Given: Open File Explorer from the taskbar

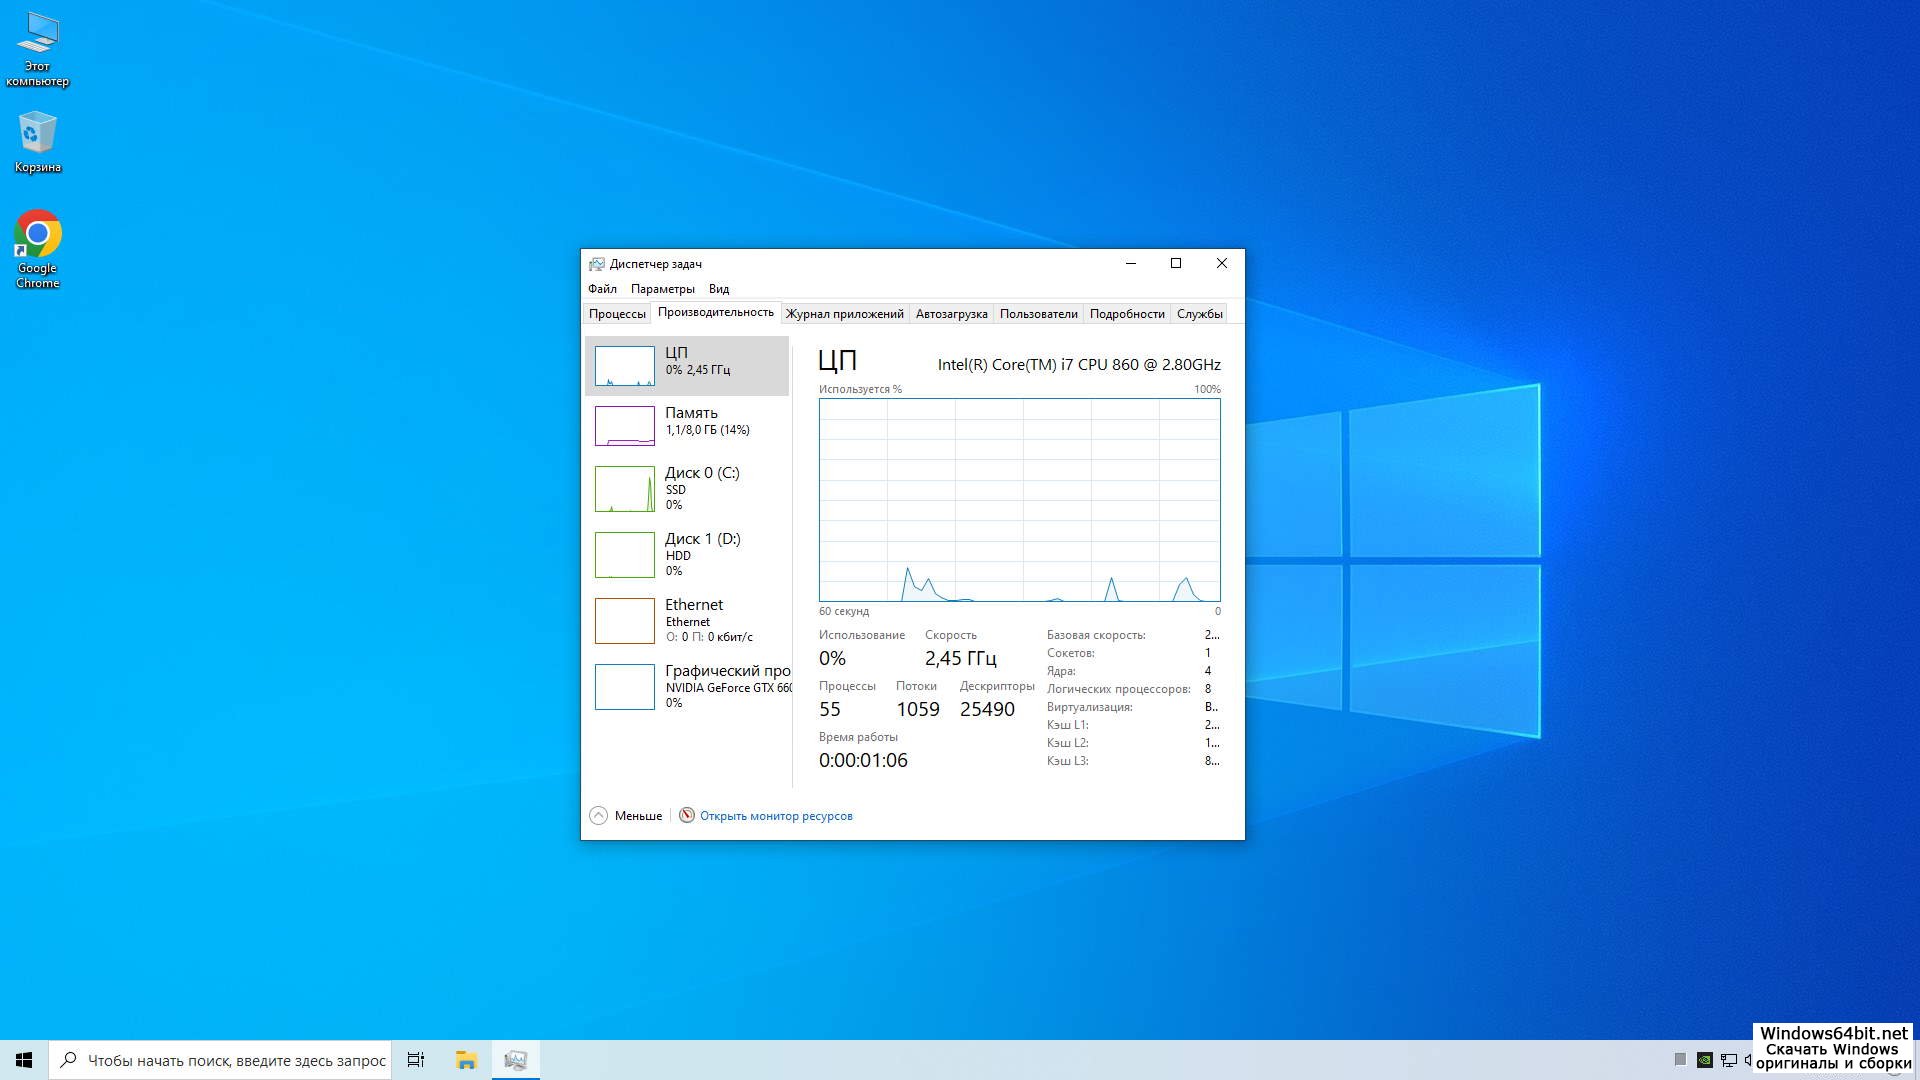Looking at the screenshot, I should pyautogui.click(x=466, y=1060).
